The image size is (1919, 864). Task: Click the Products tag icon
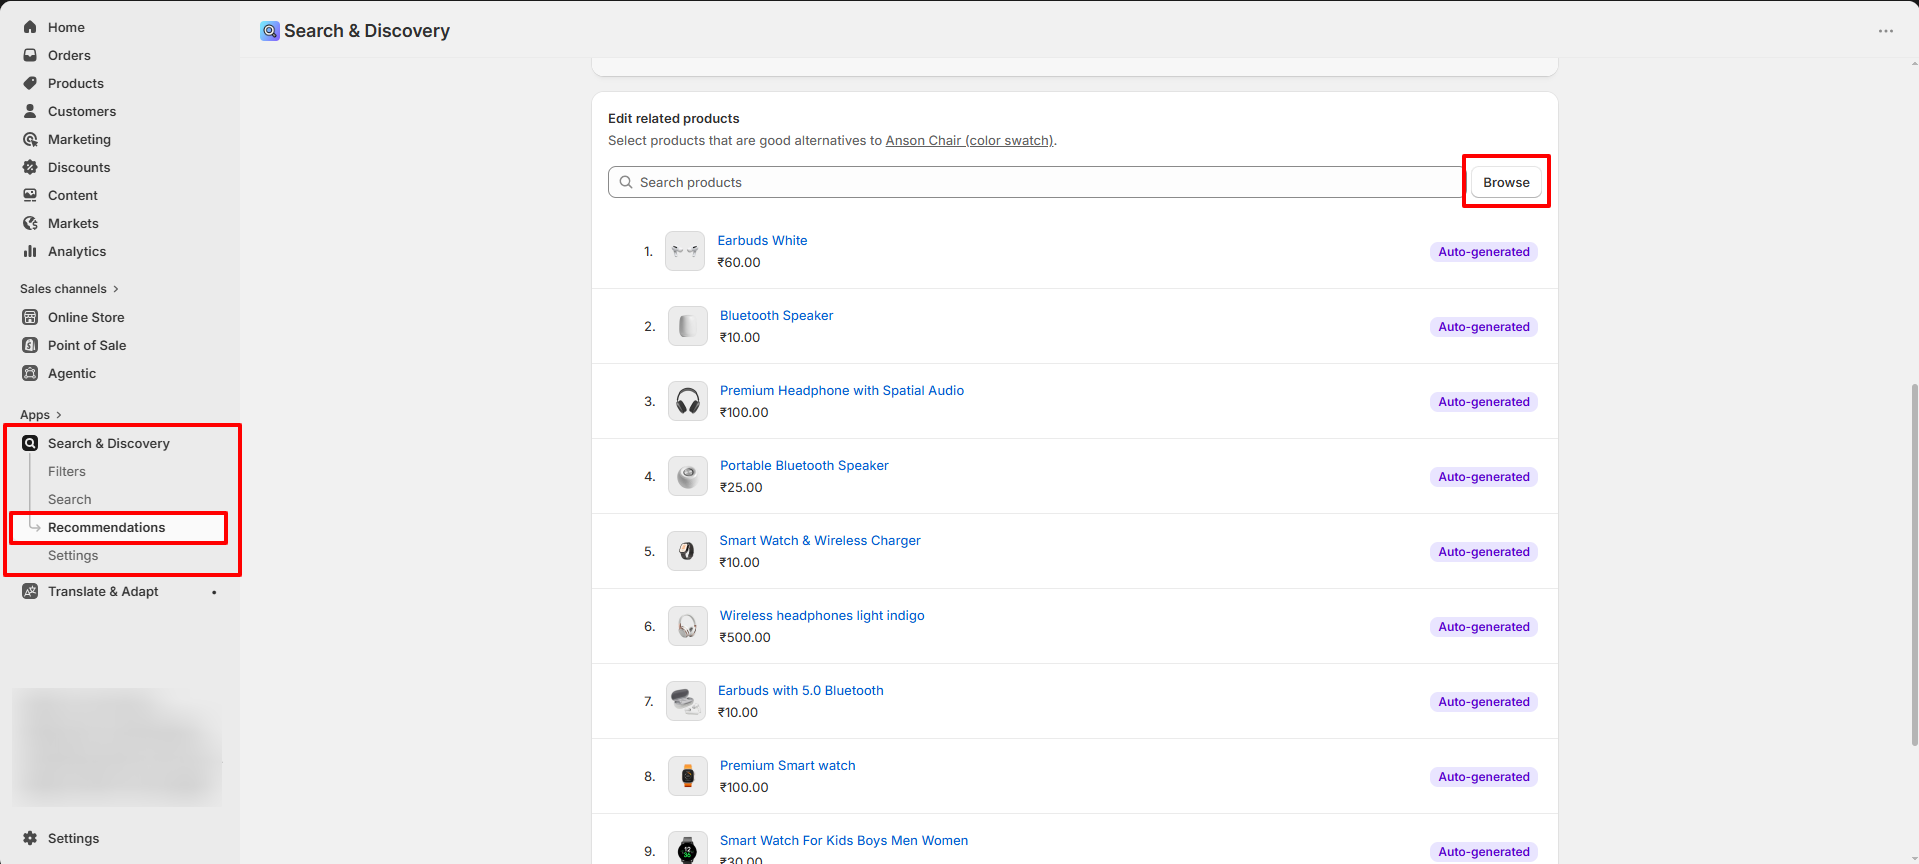(30, 83)
